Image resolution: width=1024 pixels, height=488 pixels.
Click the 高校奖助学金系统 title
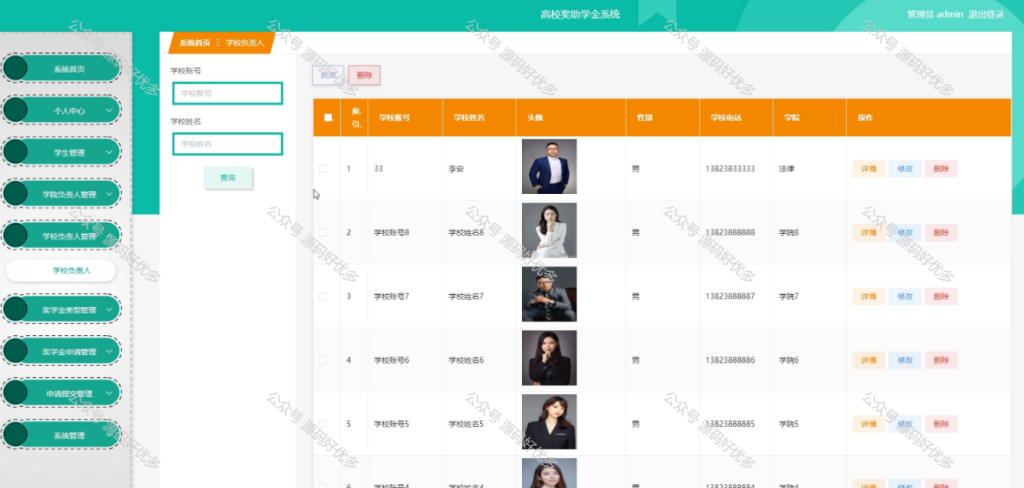pyautogui.click(x=581, y=14)
